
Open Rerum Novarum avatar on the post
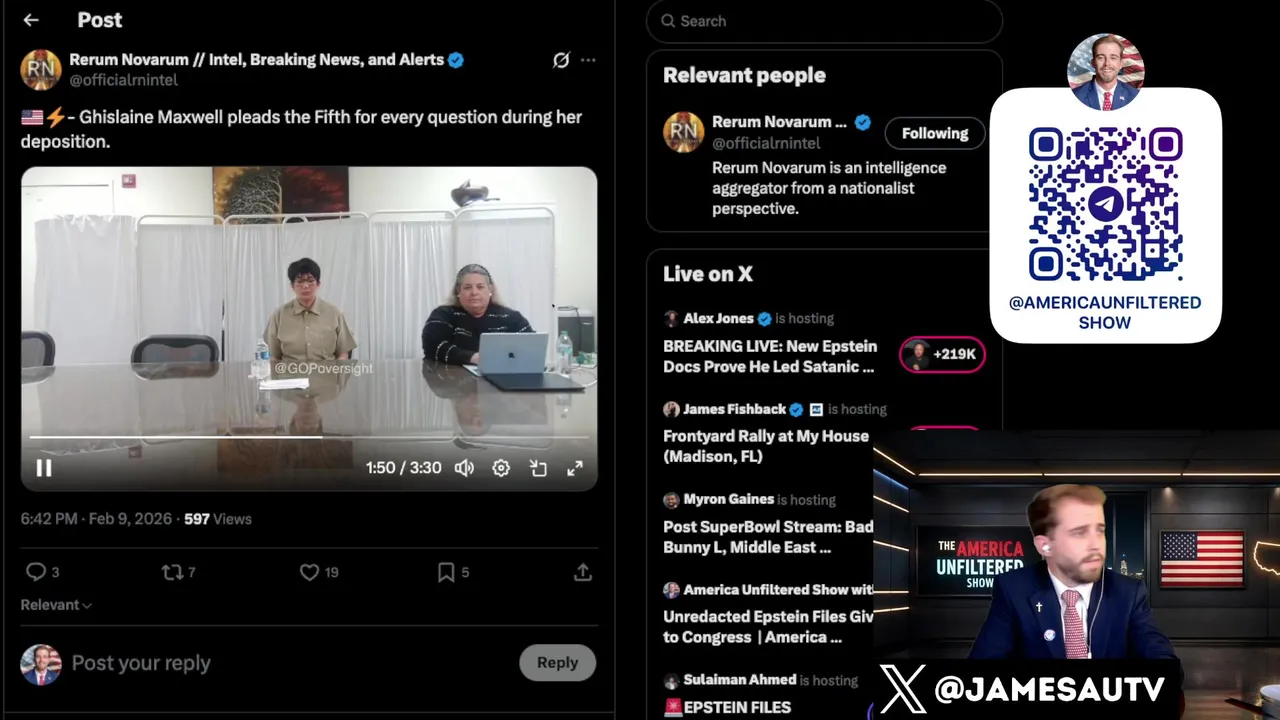tap(41, 70)
